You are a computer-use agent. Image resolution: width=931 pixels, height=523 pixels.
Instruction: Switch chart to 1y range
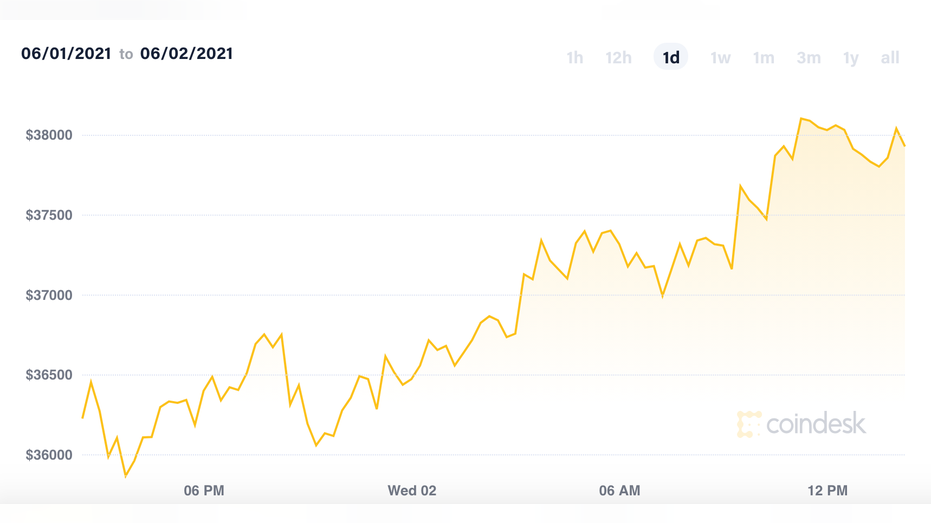851,58
